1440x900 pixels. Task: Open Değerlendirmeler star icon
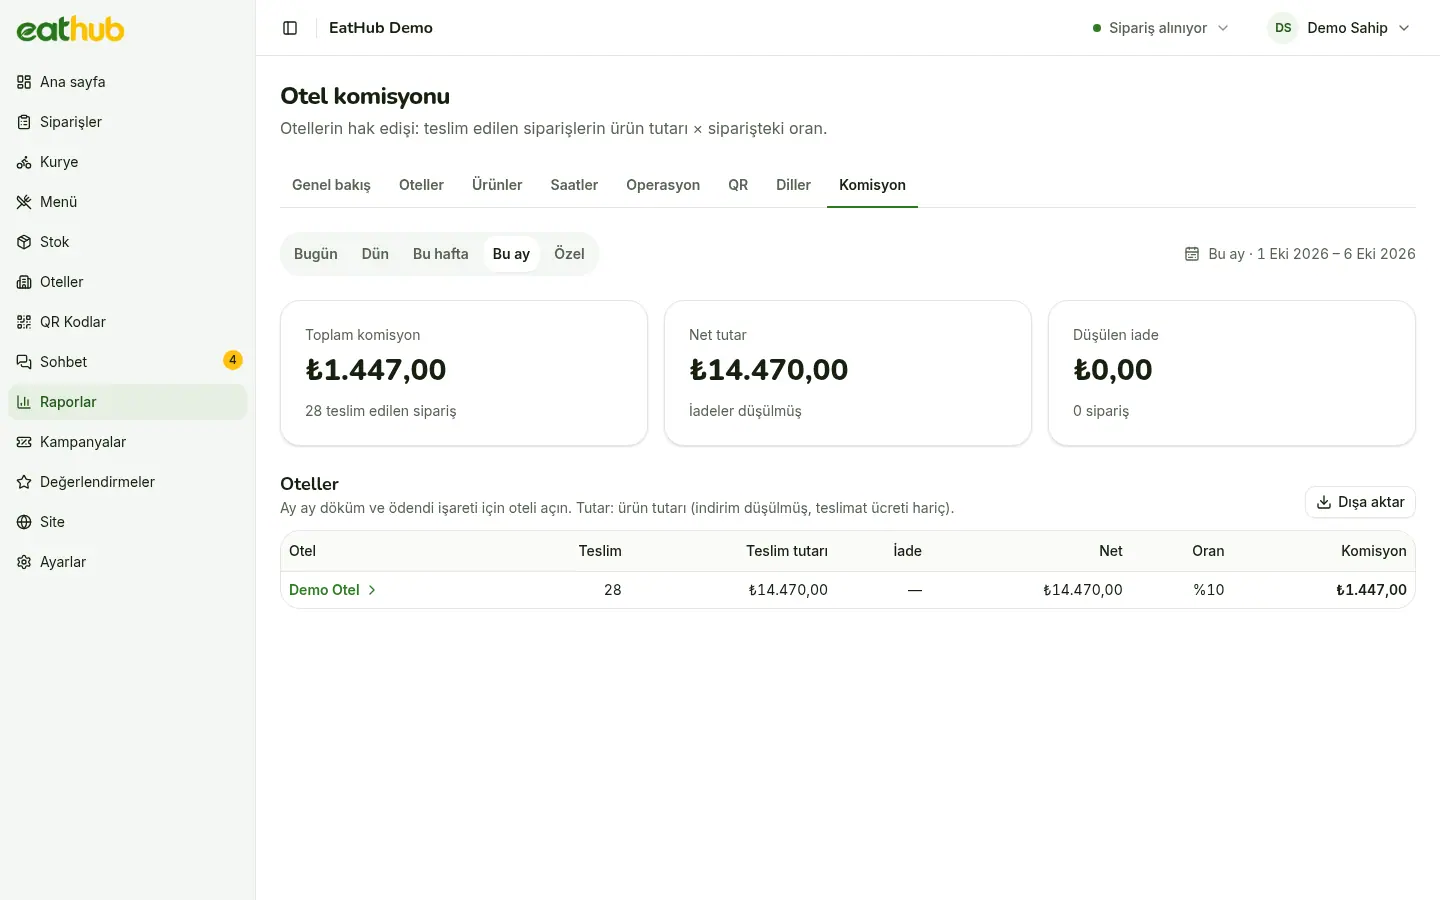point(24,482)
